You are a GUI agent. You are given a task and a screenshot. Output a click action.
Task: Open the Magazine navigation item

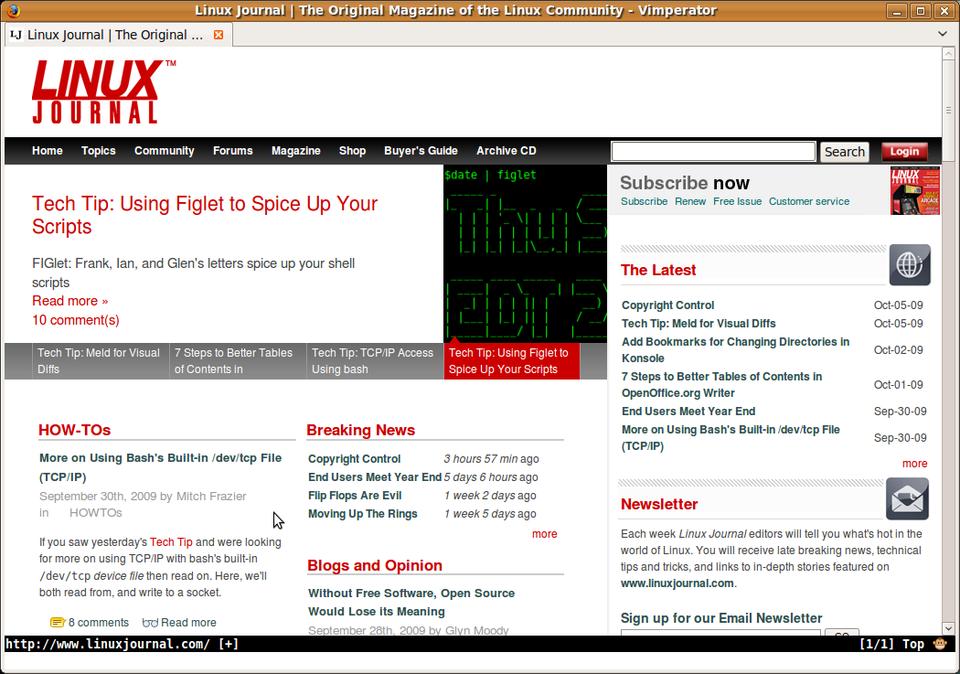point(296,151)
